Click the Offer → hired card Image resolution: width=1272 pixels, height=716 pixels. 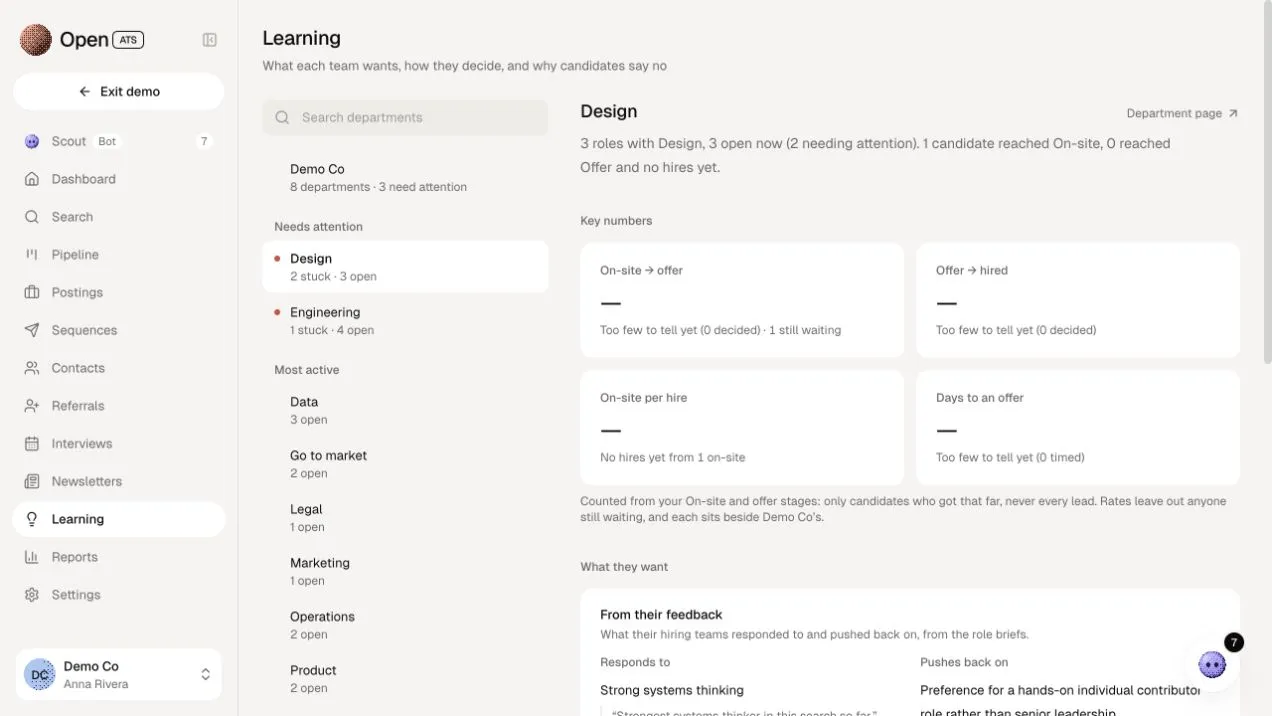coord(1078,300)
